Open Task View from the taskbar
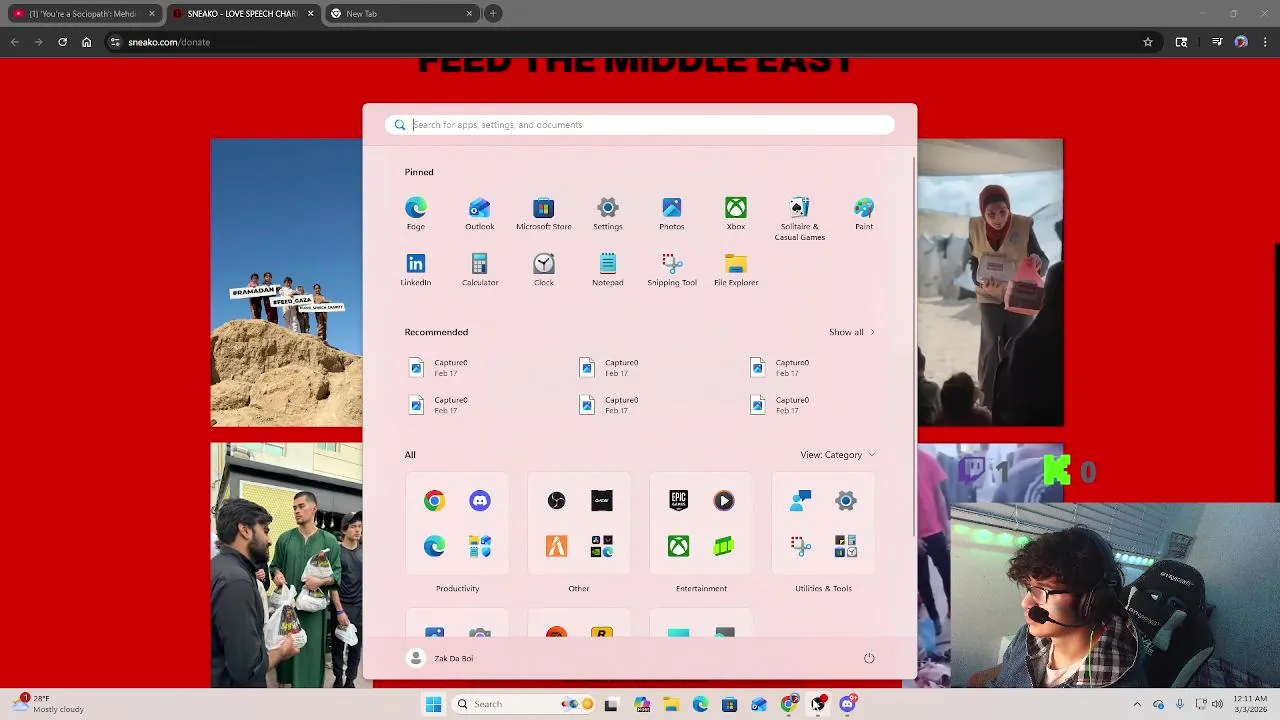This screenshot has width=1280, height=720. pos(611,704)
